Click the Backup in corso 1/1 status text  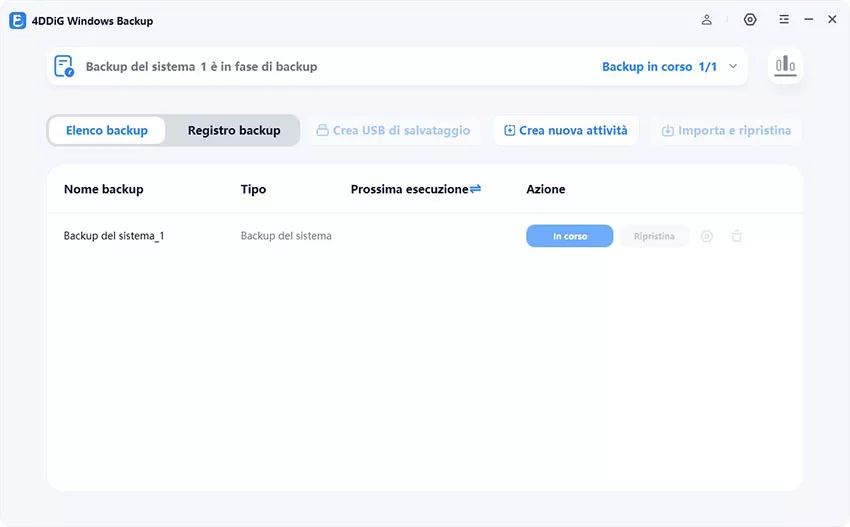point(659,67)
